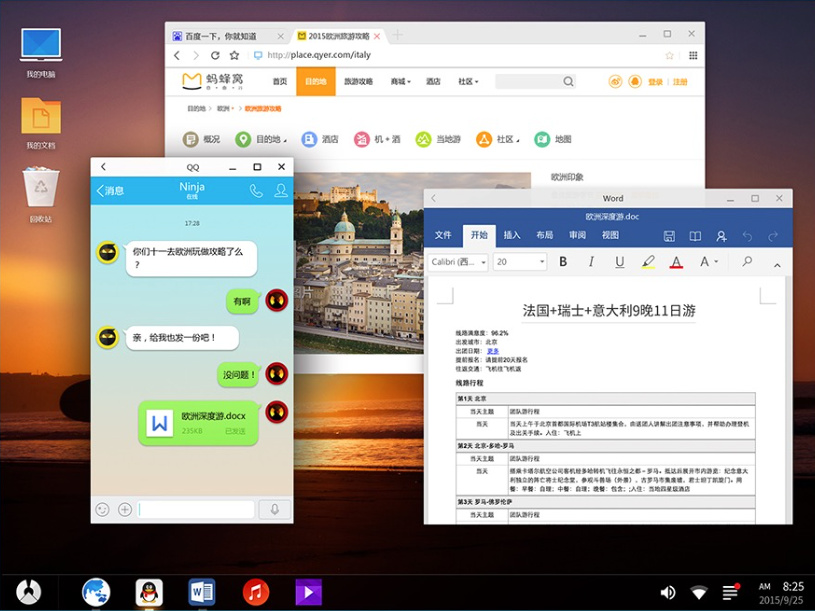
Task: Click the star at address bar right end
Action: (x=669, y=55)
